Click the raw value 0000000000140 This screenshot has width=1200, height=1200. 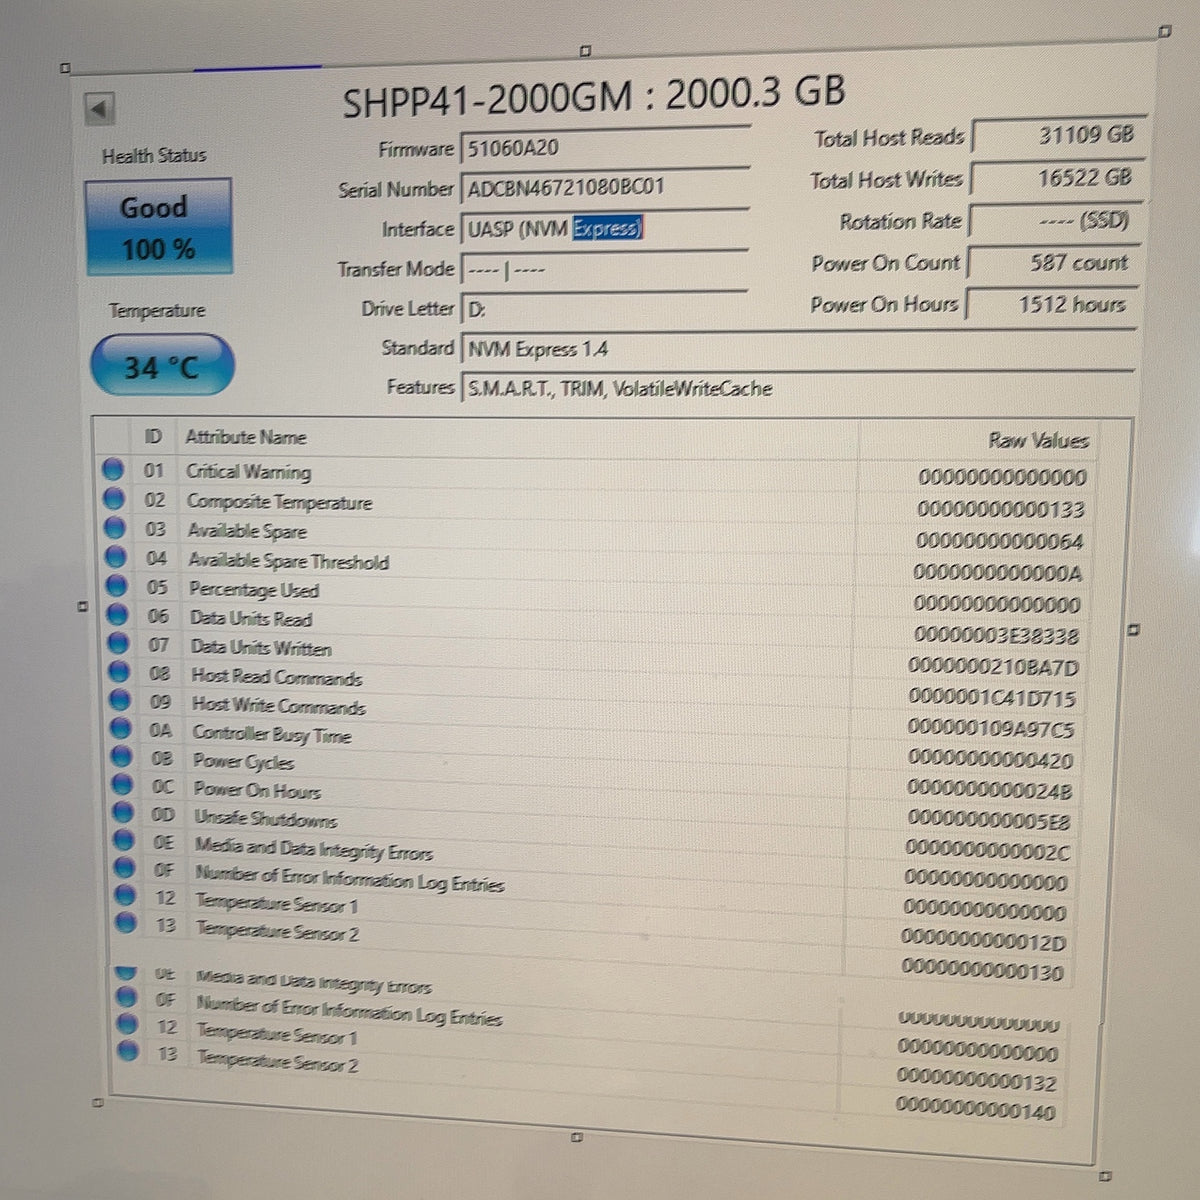(x=975, y=1110)
